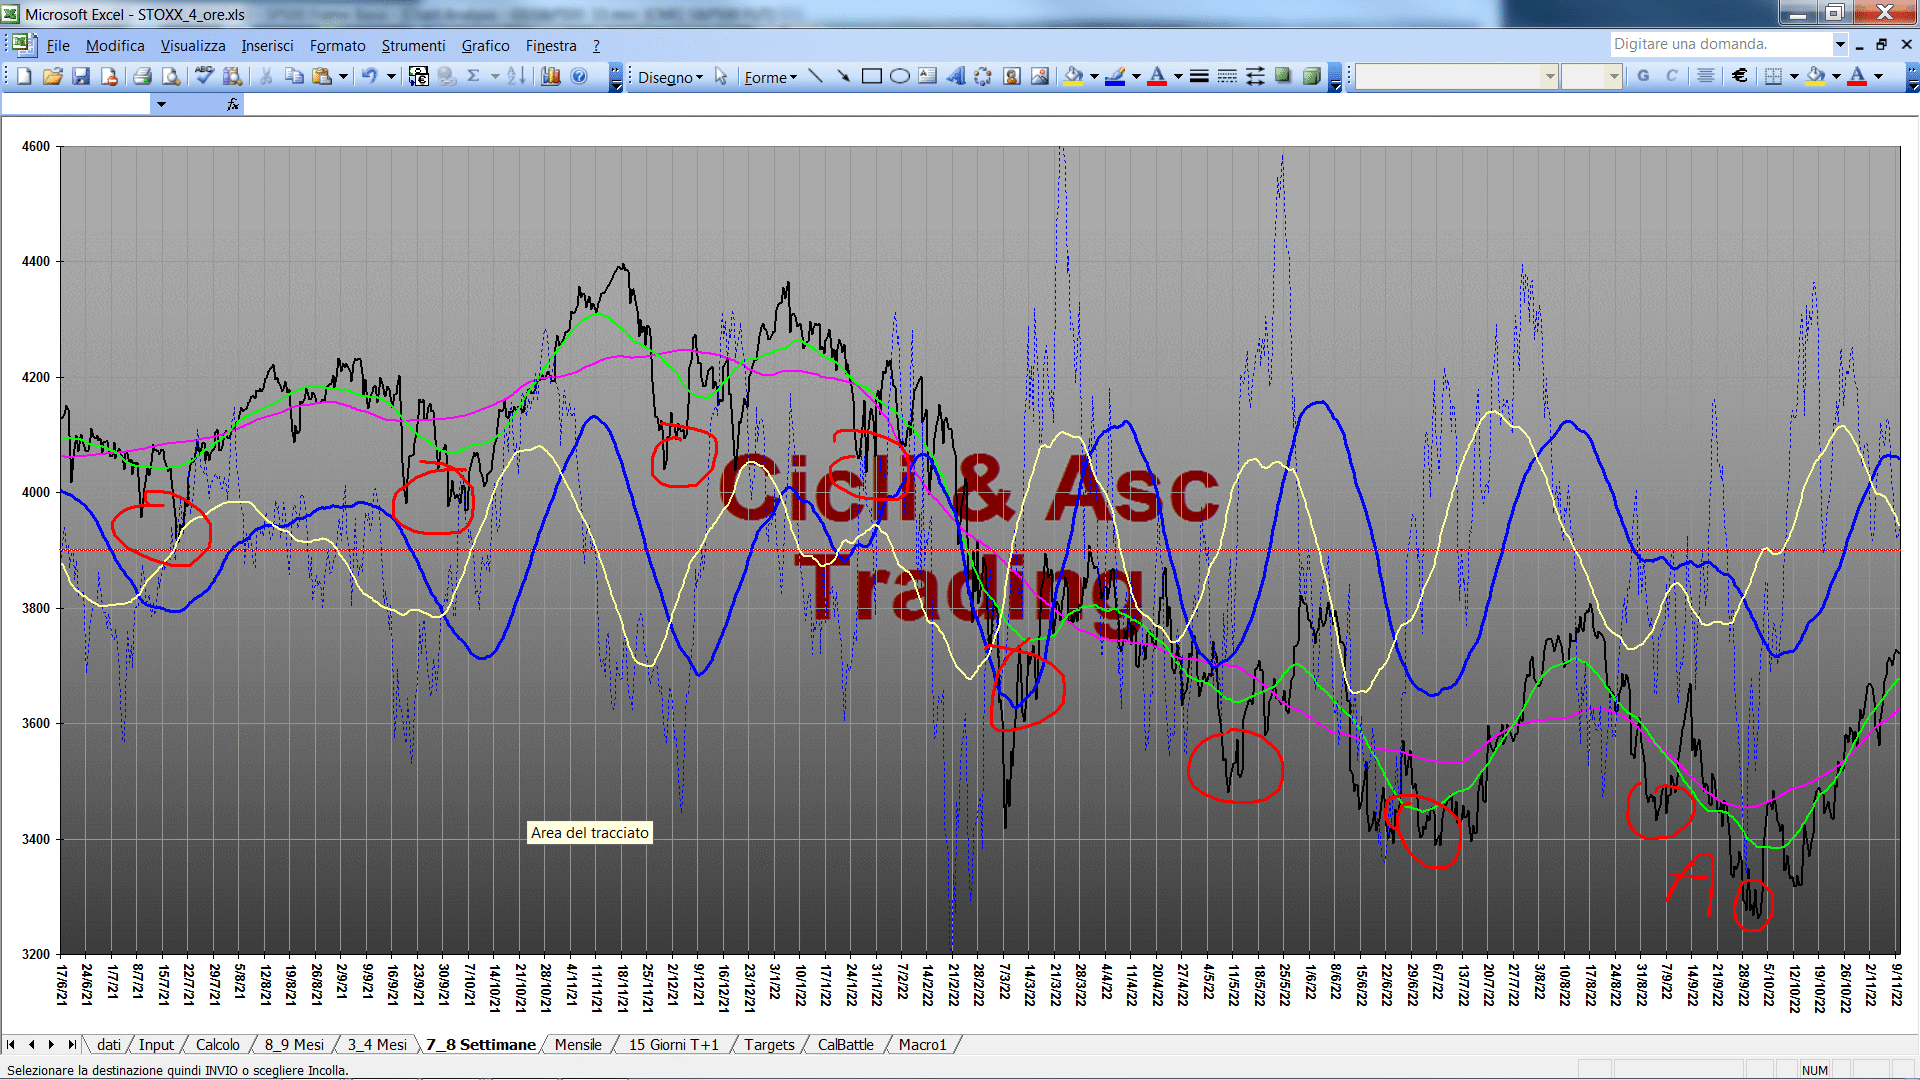Open the help question box dropdown arrow

(1839, 44)
